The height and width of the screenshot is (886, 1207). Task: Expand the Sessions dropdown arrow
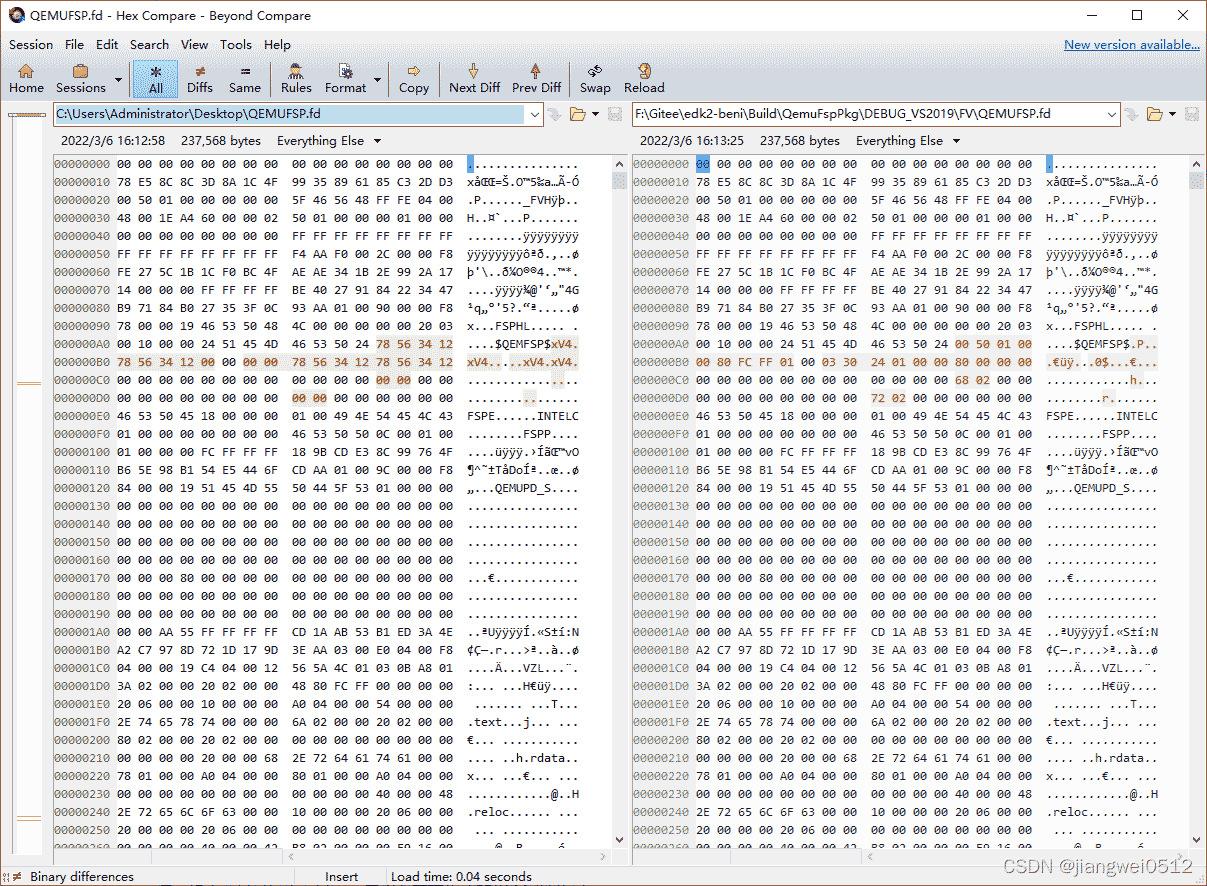point(119,79)
